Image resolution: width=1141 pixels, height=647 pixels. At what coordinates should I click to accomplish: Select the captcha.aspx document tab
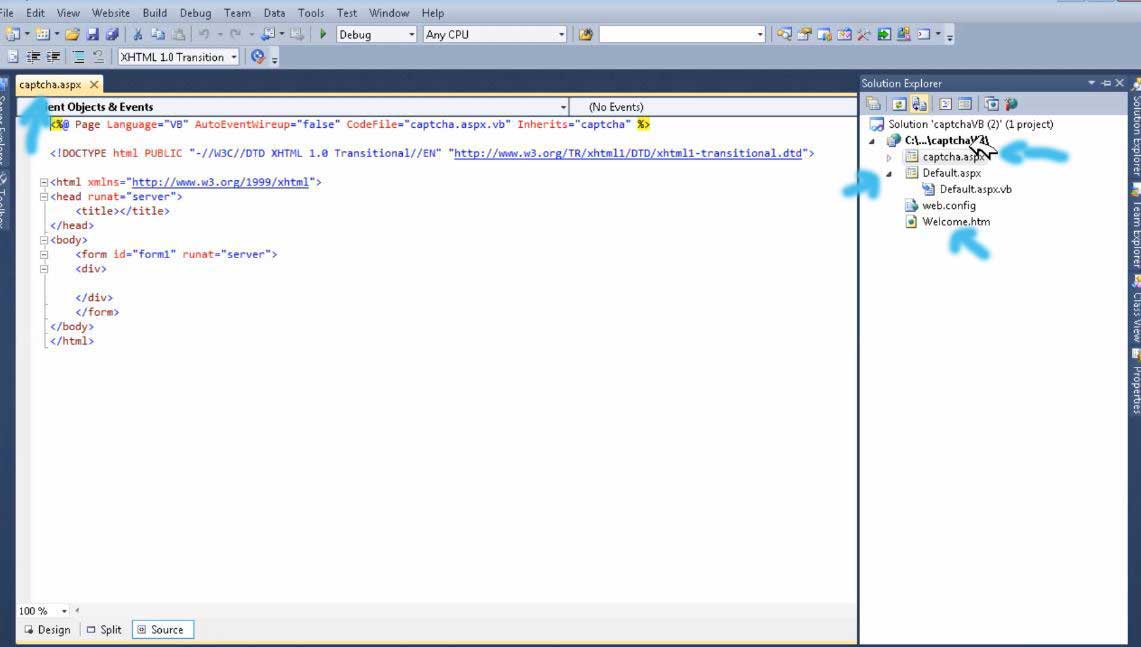pos(50,85)
